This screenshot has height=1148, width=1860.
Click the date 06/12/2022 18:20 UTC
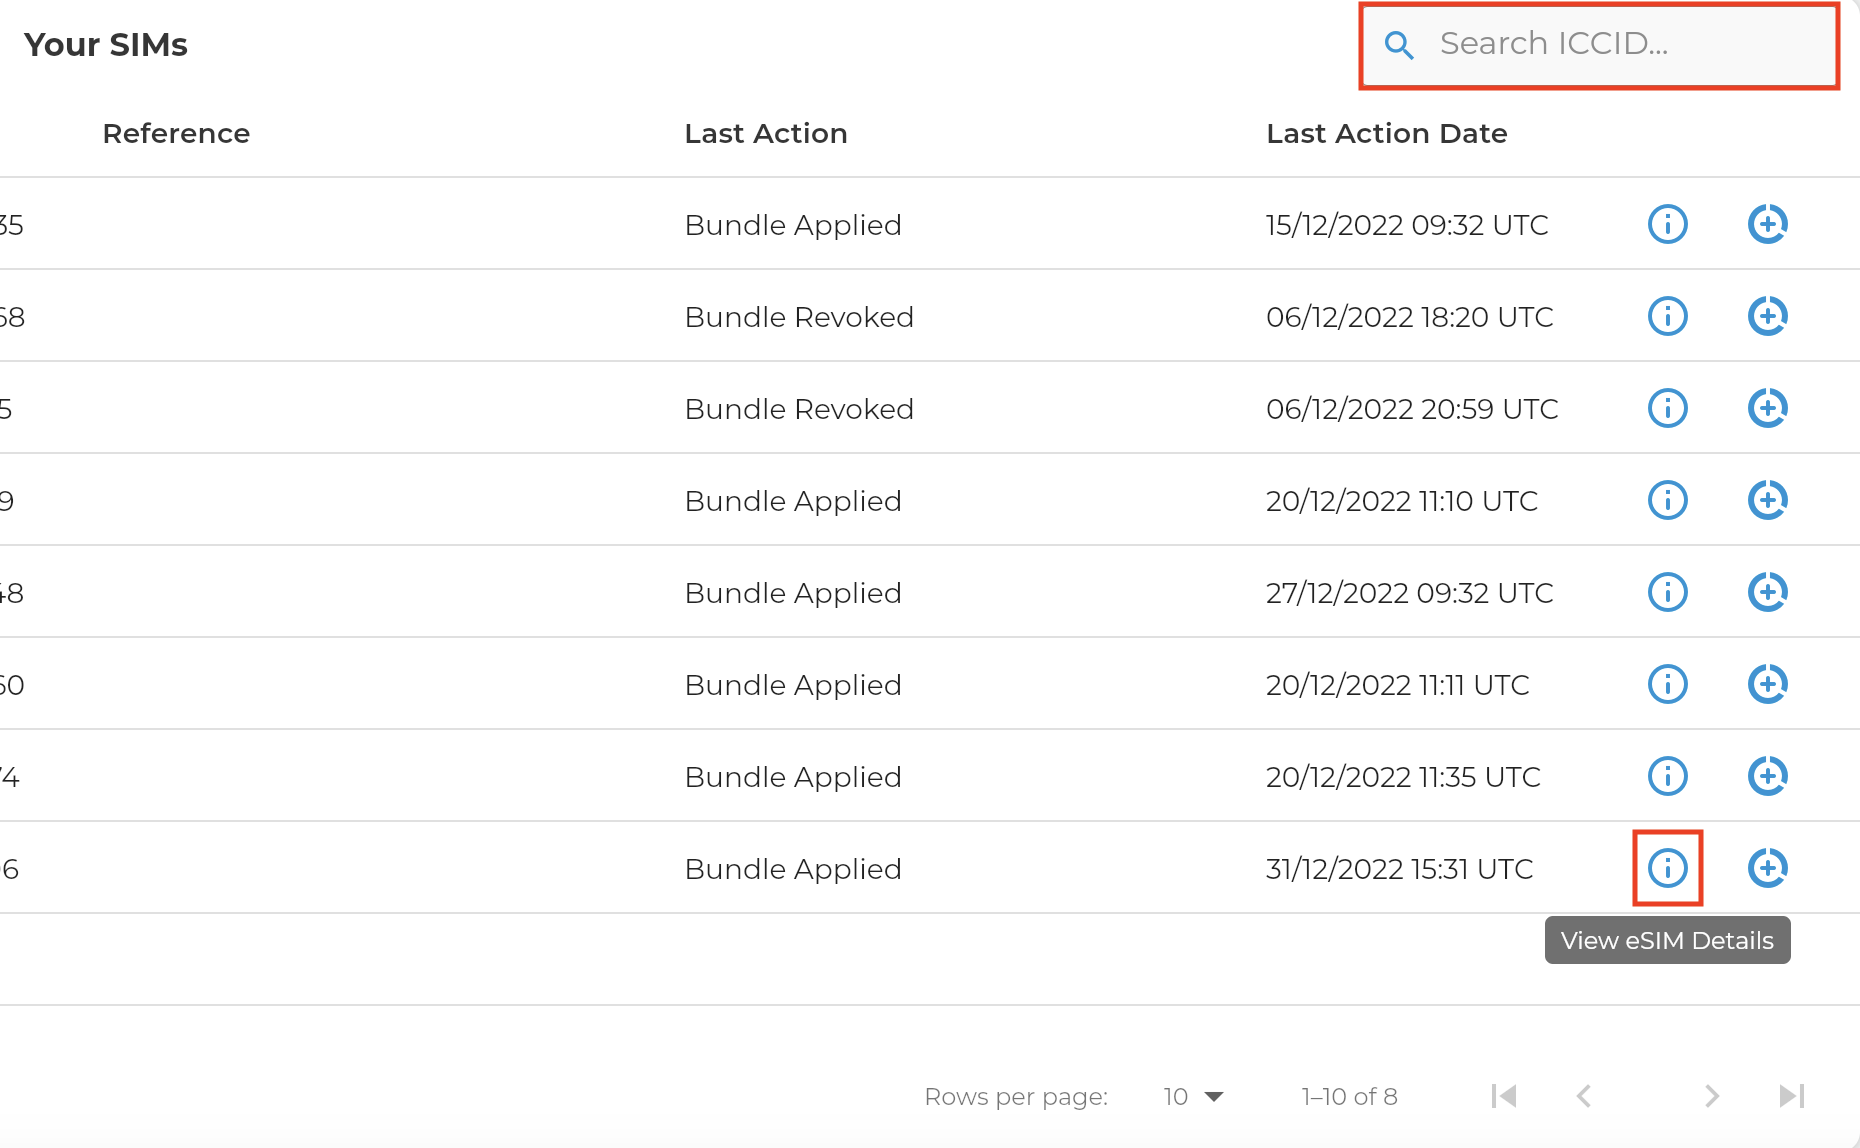pos(1410,317)
